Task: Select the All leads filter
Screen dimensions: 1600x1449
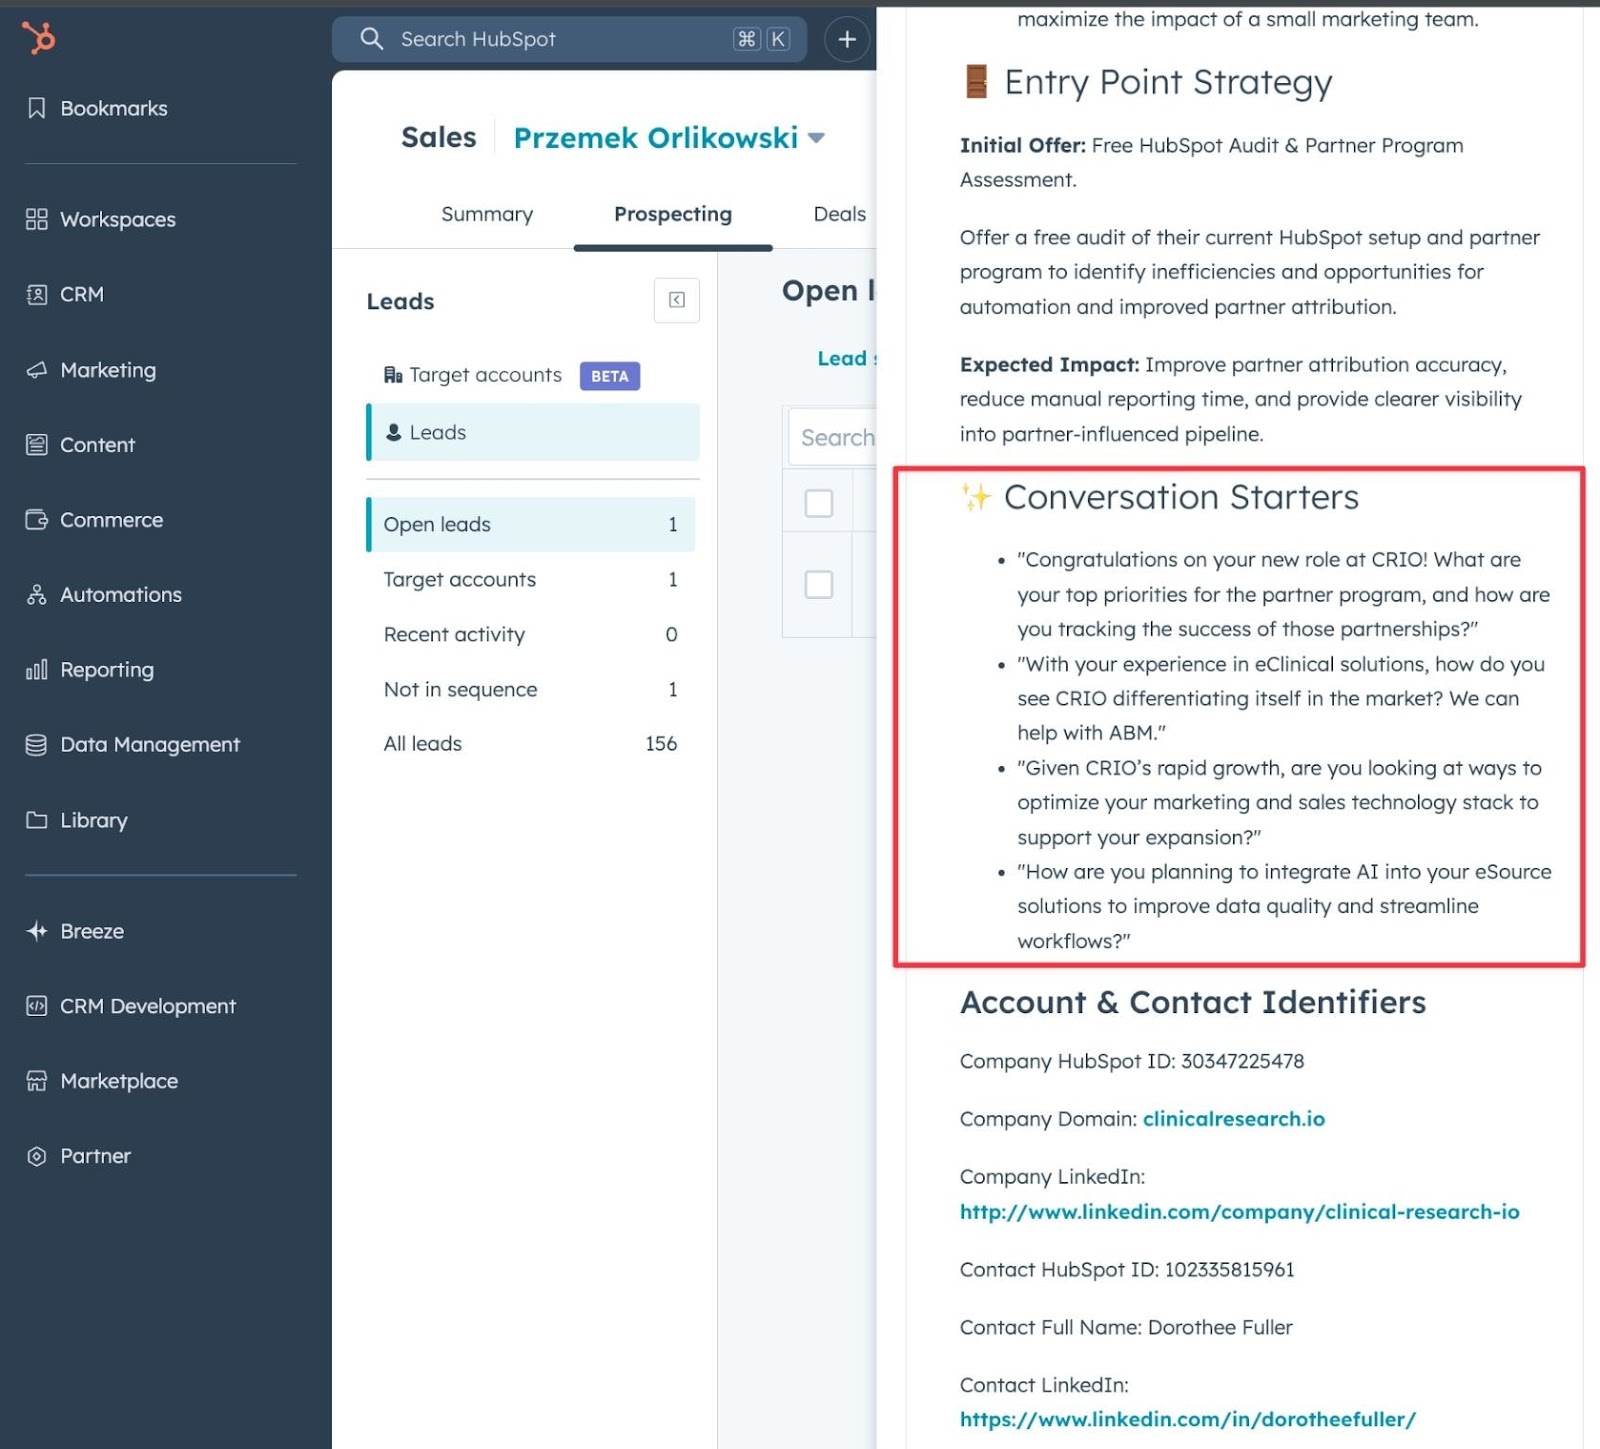Action: [531, 743]
